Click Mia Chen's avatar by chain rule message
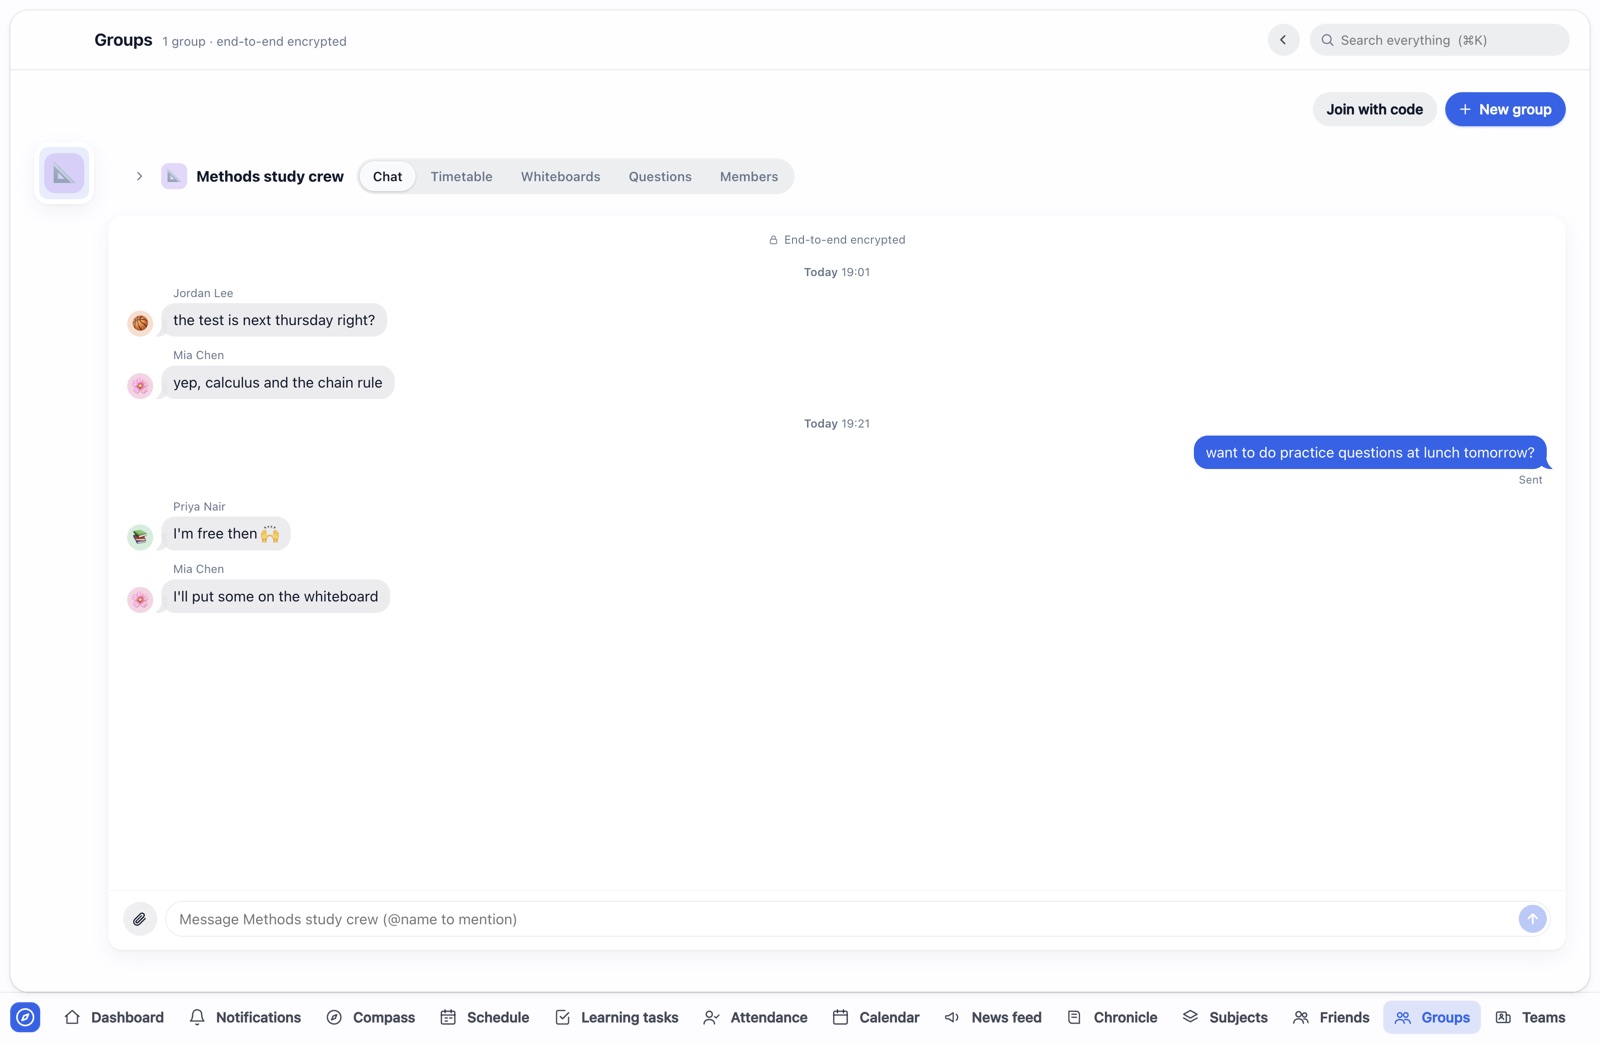Screen dimensions: 1600x1042 [140, 386]
